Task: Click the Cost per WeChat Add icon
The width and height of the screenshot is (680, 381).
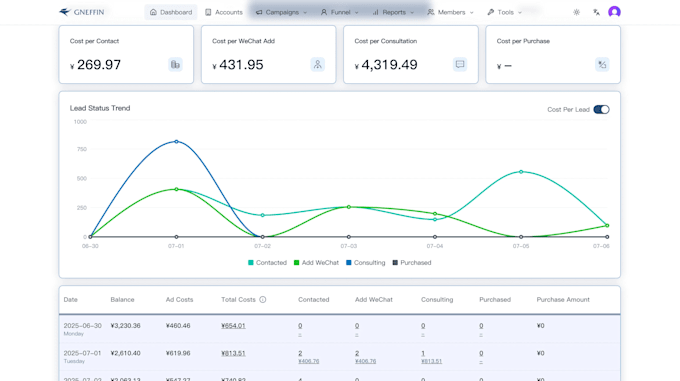Action: coord(317,65)
